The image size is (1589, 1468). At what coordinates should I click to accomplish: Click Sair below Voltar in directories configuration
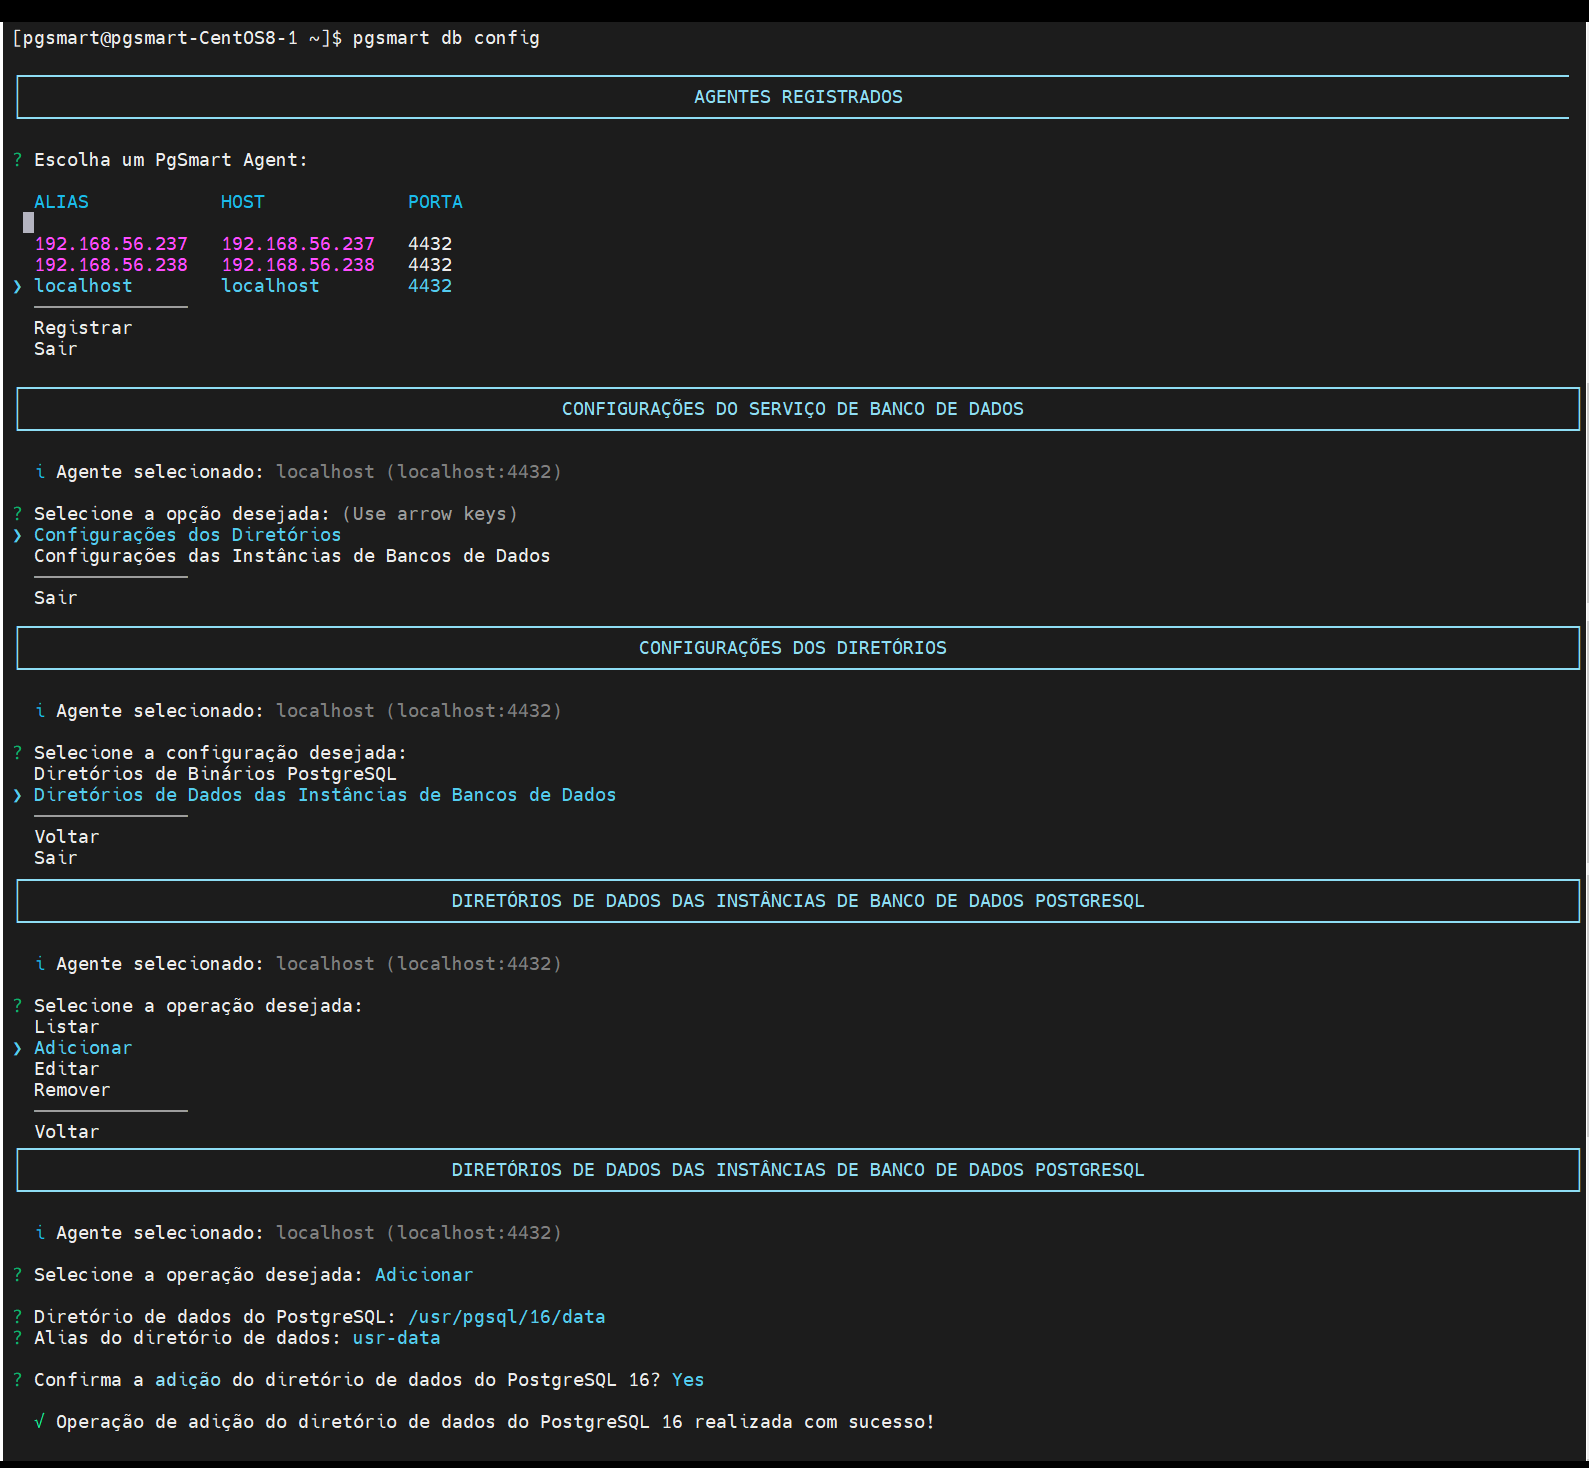click(56, 858)
